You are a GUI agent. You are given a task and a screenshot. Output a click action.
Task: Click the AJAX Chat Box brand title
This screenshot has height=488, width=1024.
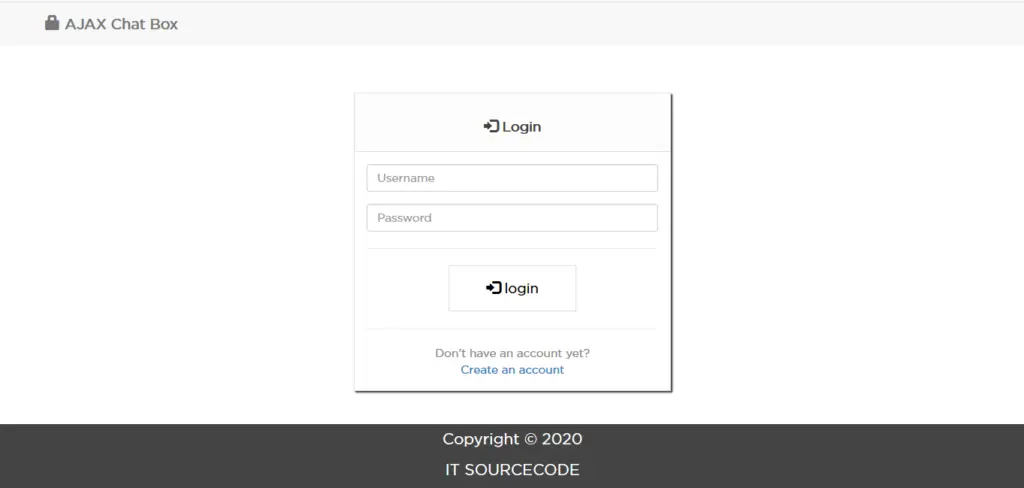pos(121,24)
